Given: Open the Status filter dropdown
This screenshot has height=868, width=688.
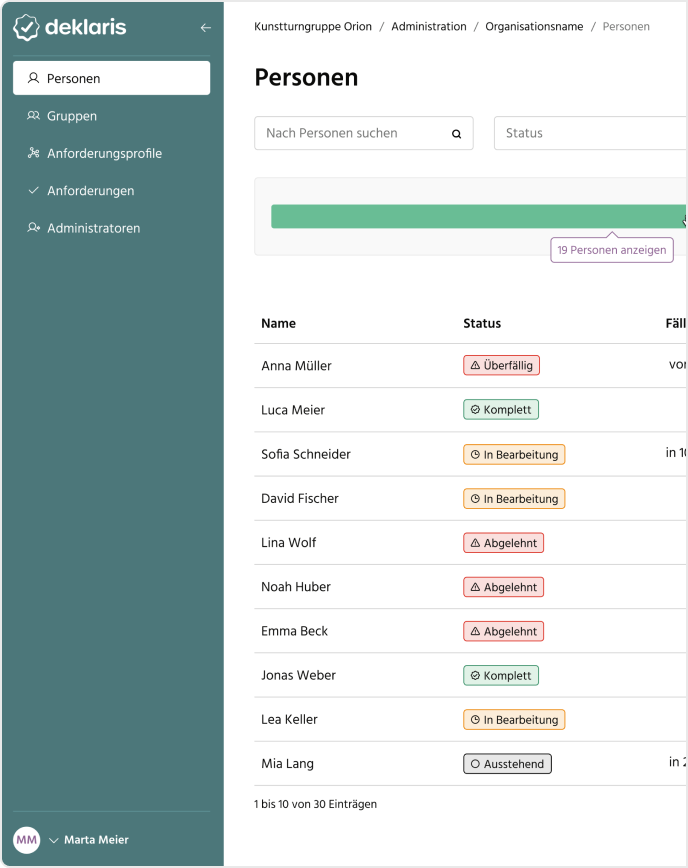Looking at the screenshot, I should point(590,133).
